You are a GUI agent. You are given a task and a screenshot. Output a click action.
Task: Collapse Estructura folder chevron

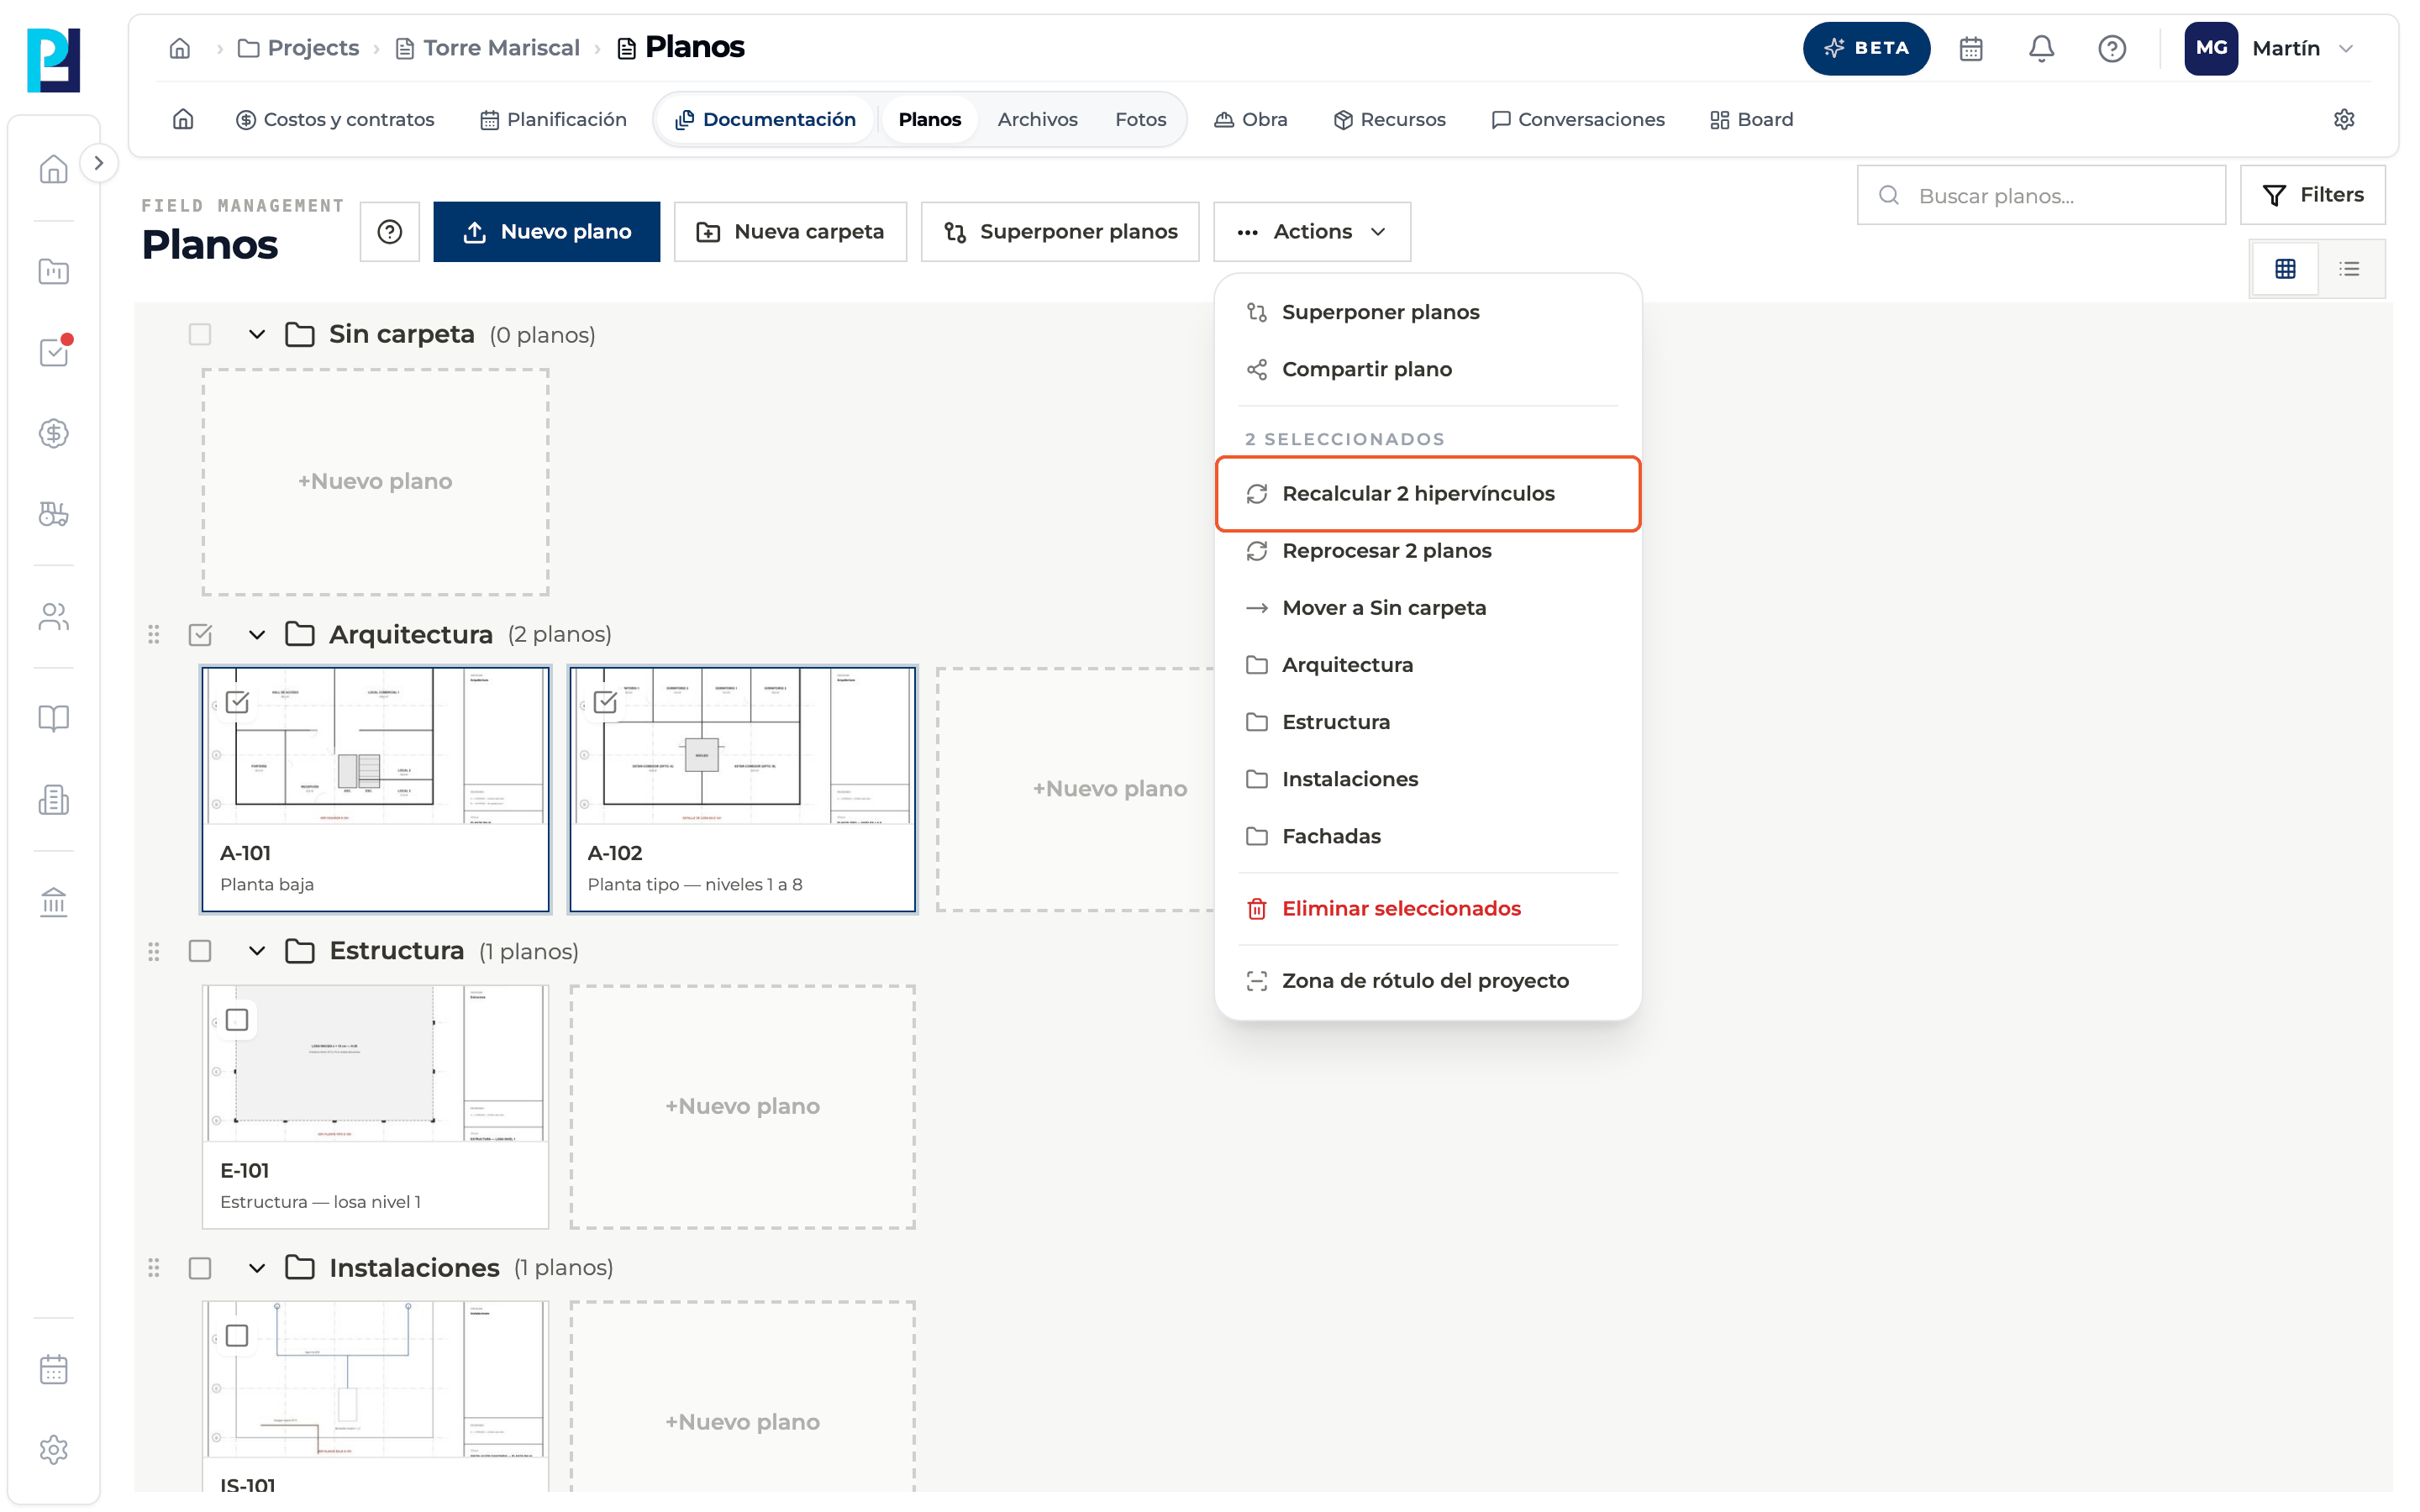pos(257,951)
